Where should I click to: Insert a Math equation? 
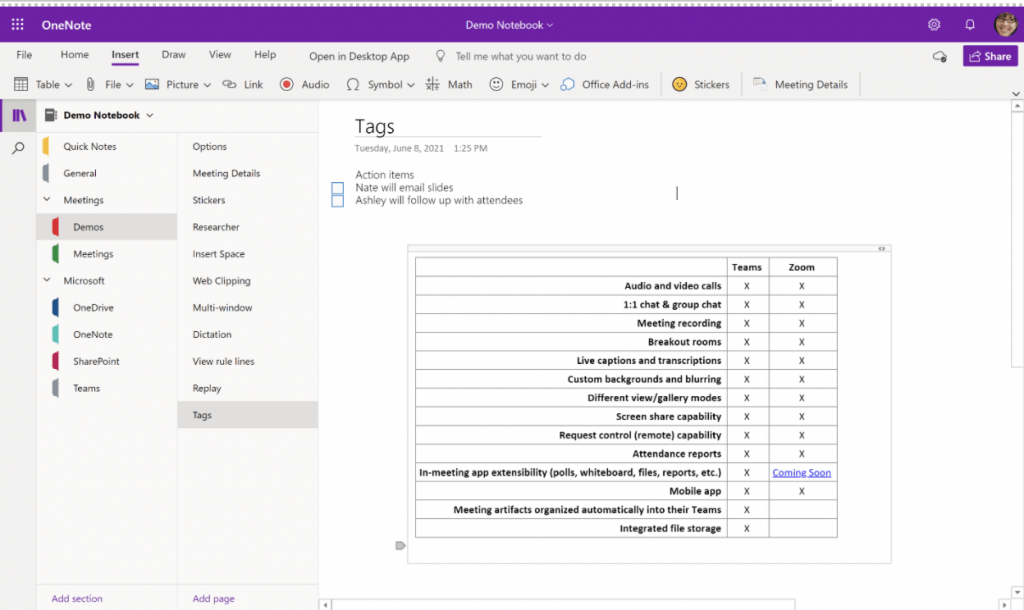tap(449, 84)
